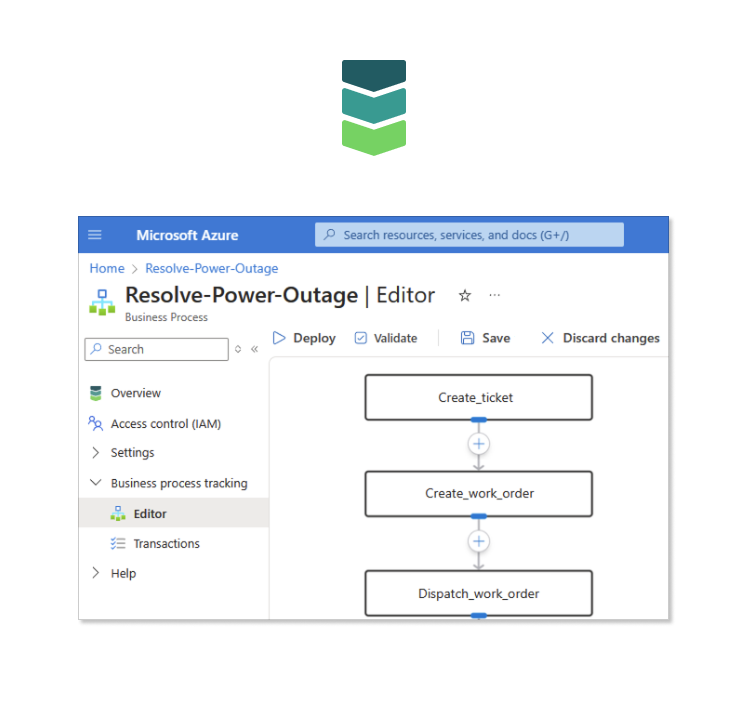Screen dimensions: 748x701
Task: Go to the Home breadcrumb
Action: click(x=107, y=268)
